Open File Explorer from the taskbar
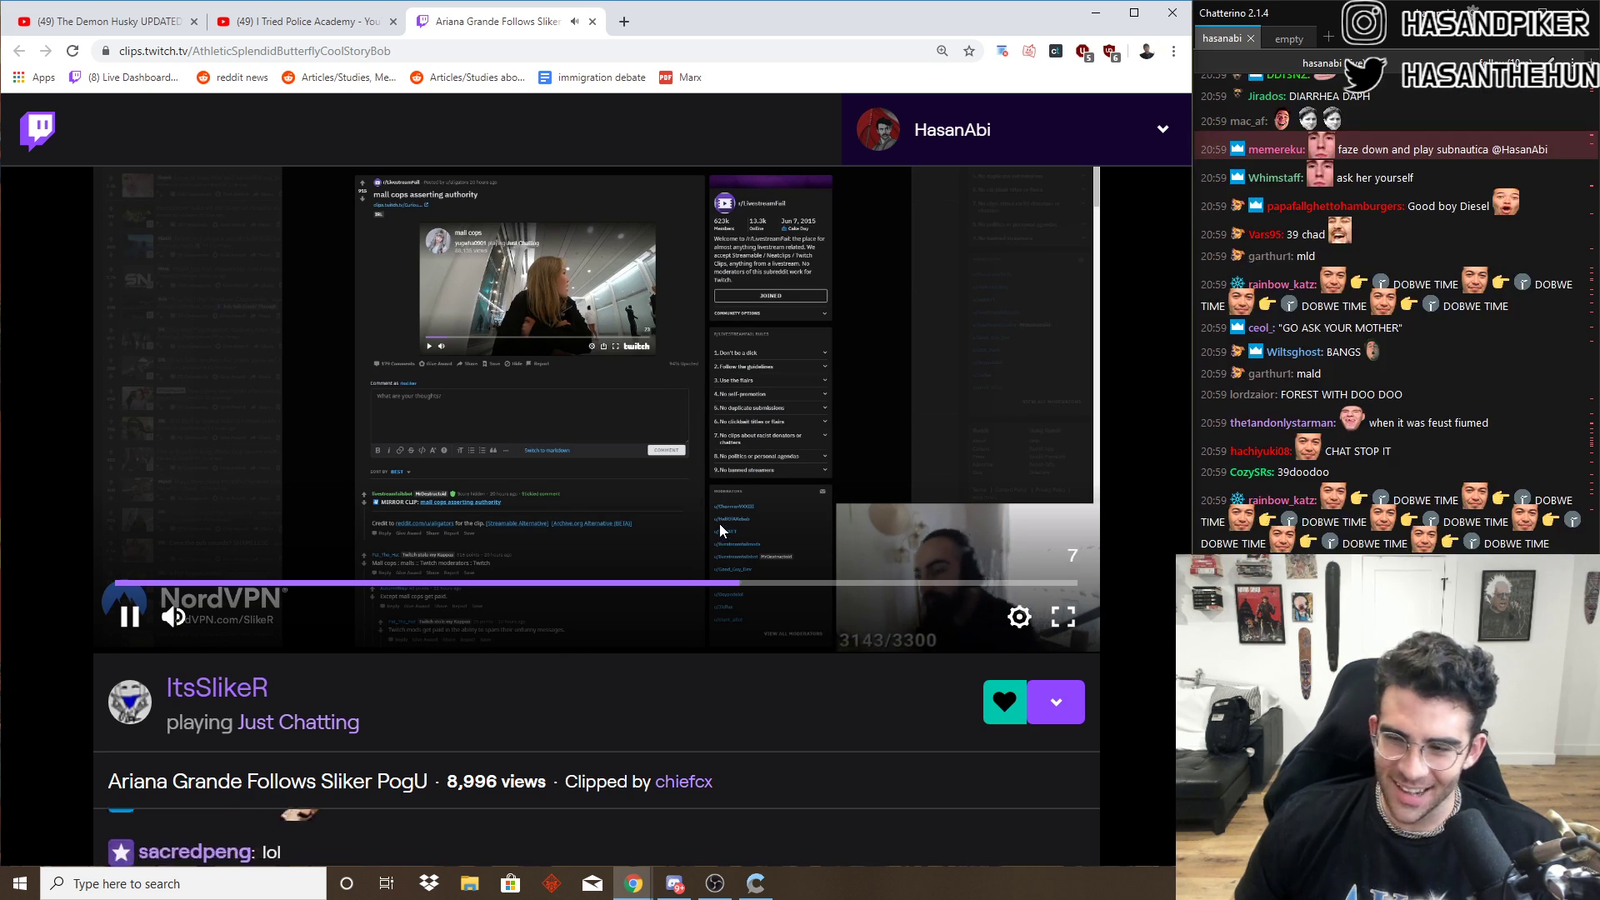The height and width of the screenshot is (900, 1600). [470, 883]
